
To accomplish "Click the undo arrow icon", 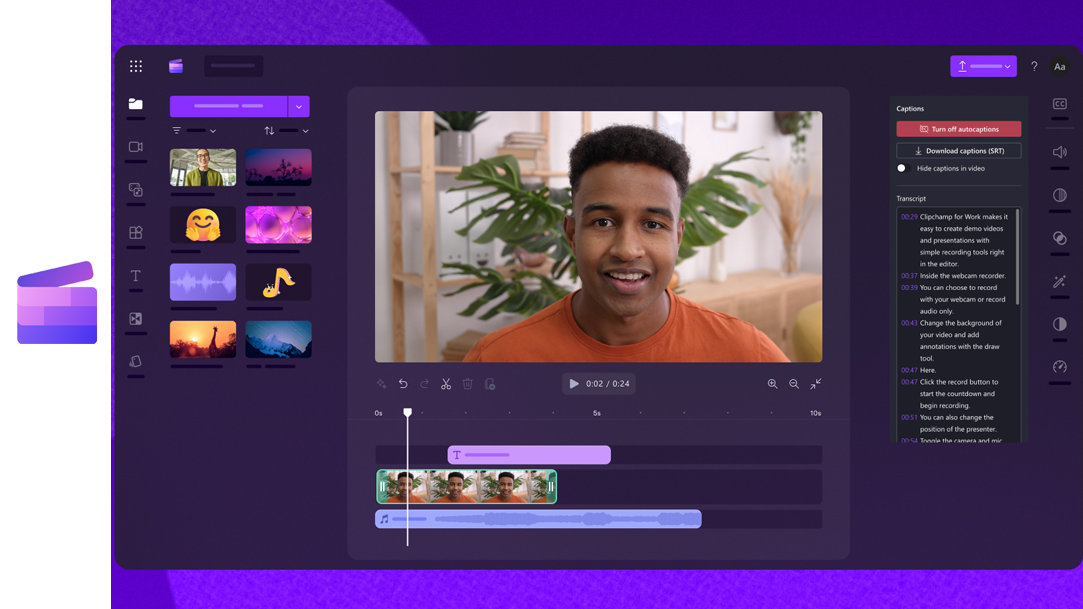I will tap(403, 384).
